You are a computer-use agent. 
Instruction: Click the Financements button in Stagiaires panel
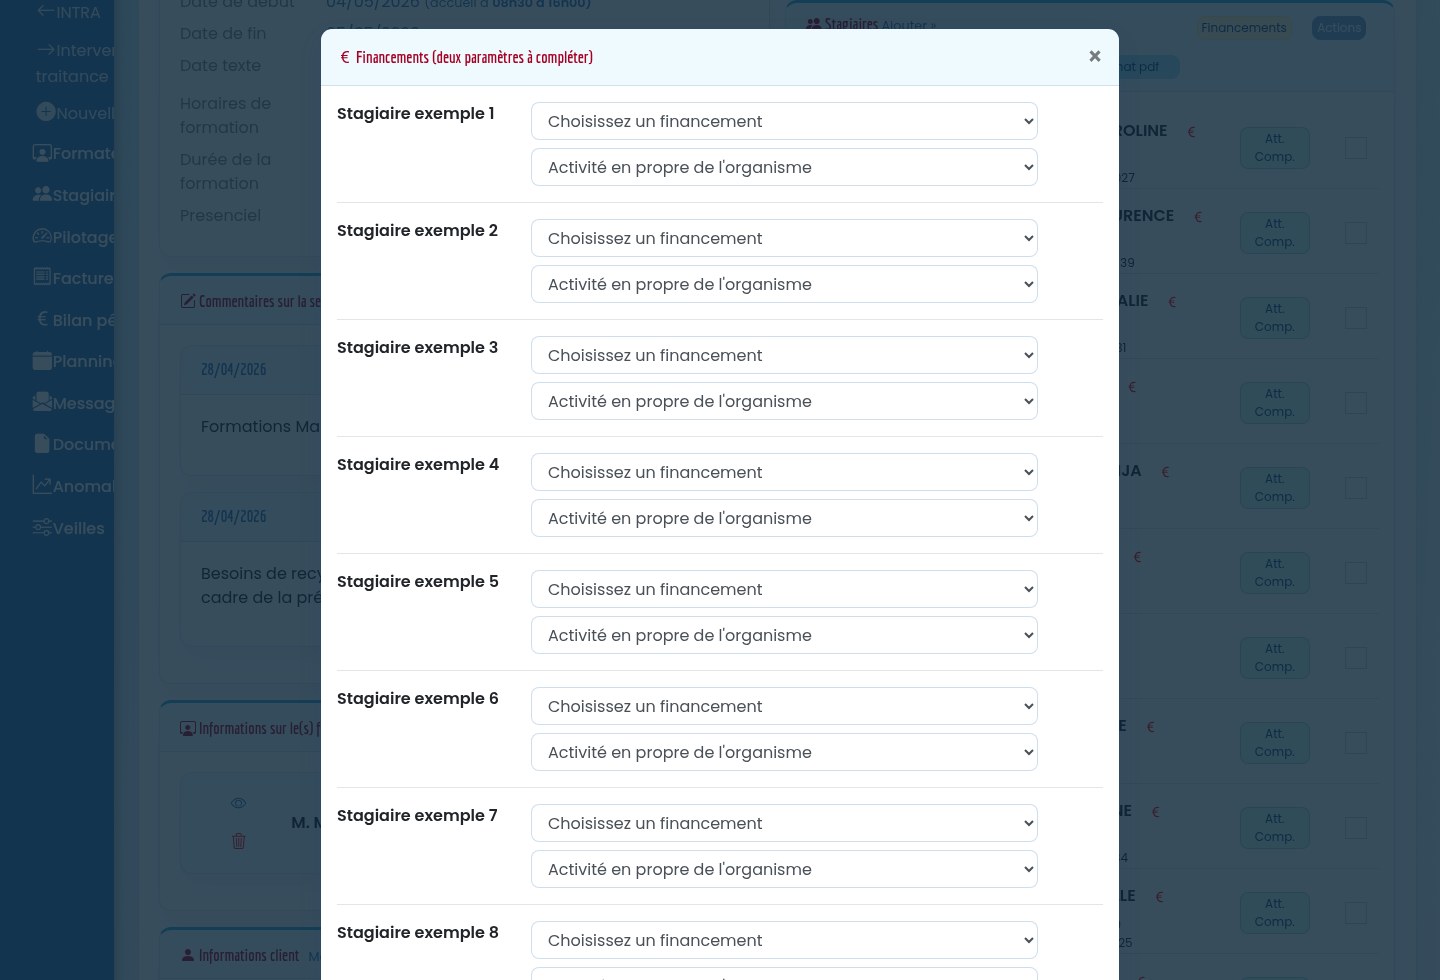[1244, 28]
